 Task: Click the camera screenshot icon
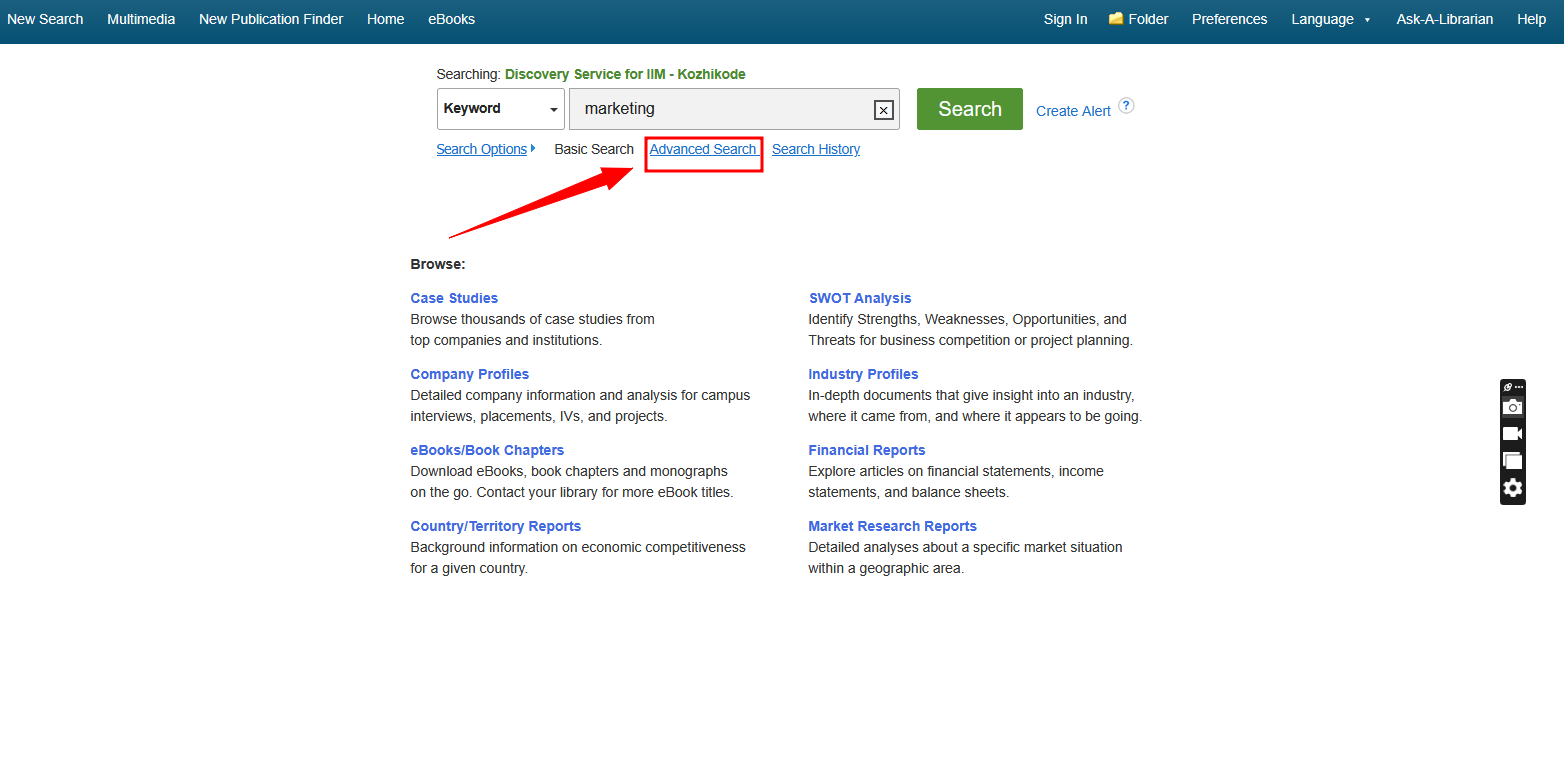(x=1512, y=407)
